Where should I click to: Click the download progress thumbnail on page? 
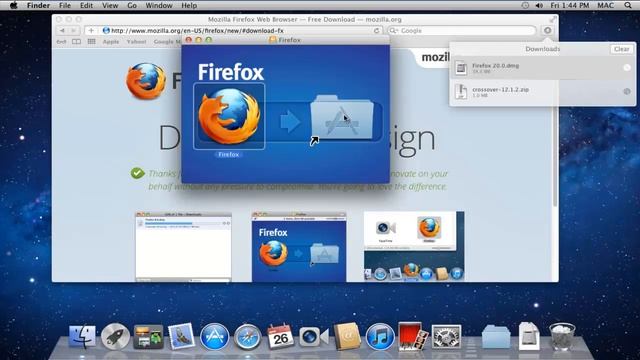coord(183,247)
